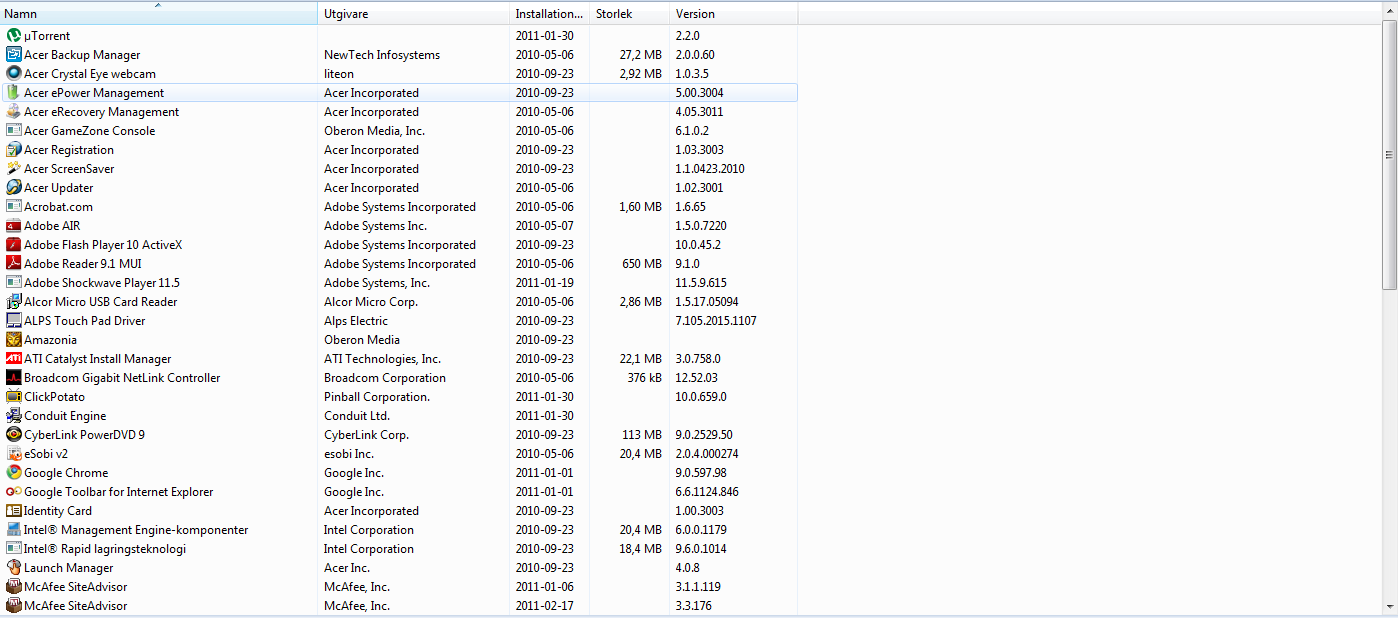Click the Launch Manager icon
This screenshot has width=1399, height=618.
coord(14,568)
